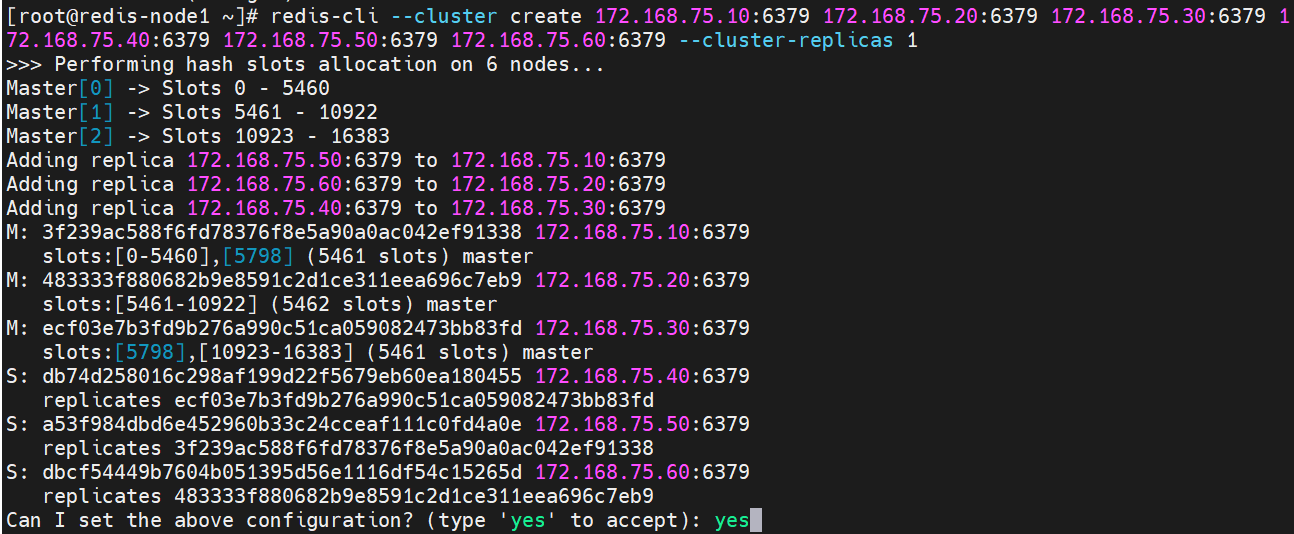Click 172.168.75.50:6379 on the S: line
1294x534 pixels.
coord(642,424)
